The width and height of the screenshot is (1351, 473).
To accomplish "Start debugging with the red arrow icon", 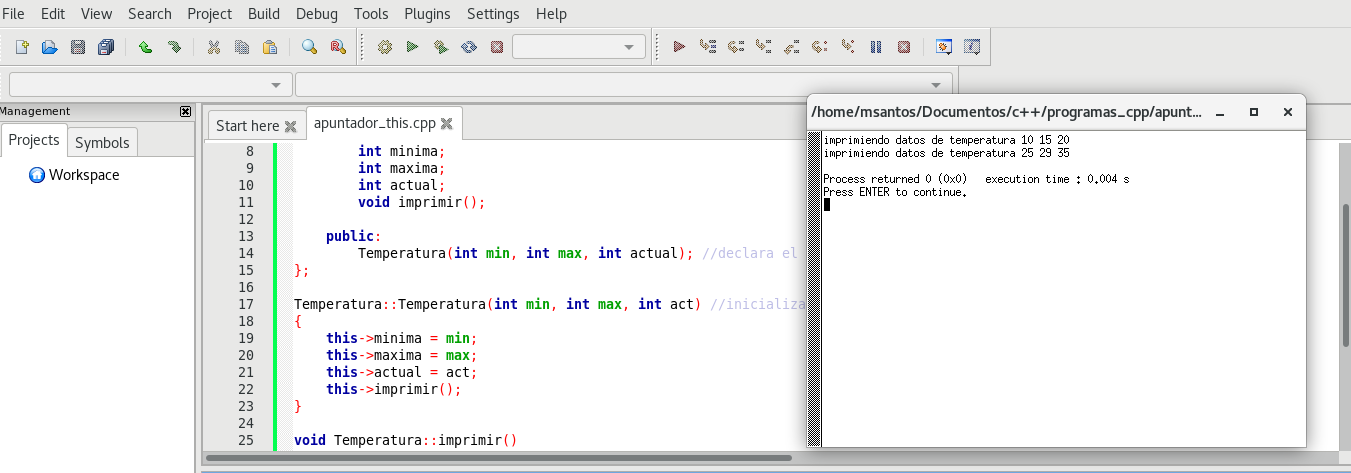I will coord(679,47).
